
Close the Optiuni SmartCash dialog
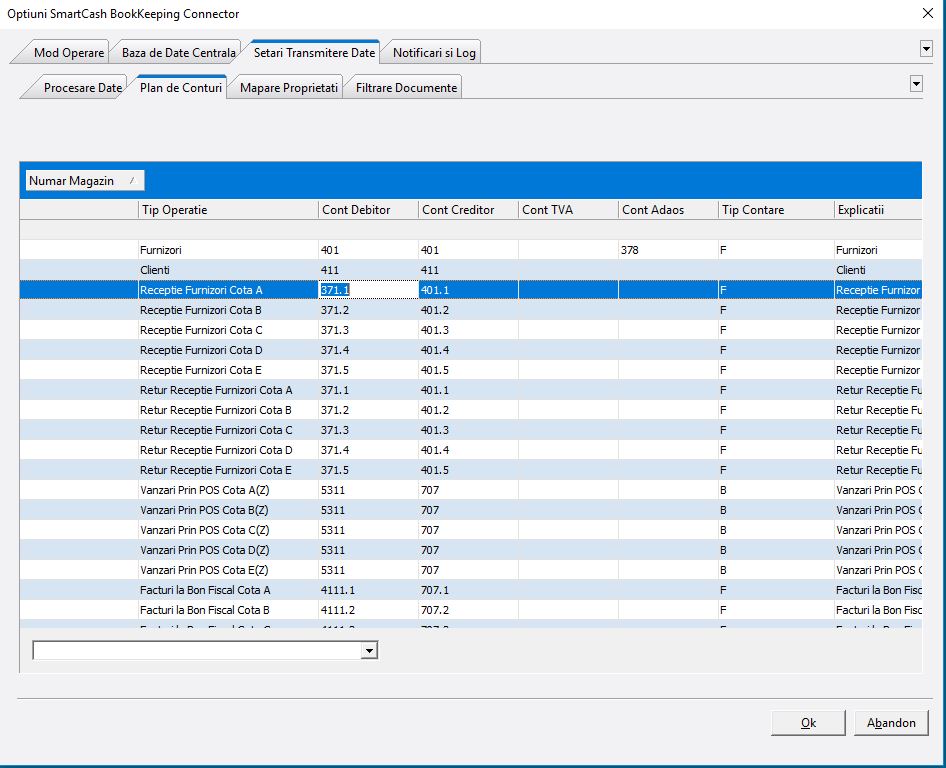pyautogui.click(x=927, y=13)
